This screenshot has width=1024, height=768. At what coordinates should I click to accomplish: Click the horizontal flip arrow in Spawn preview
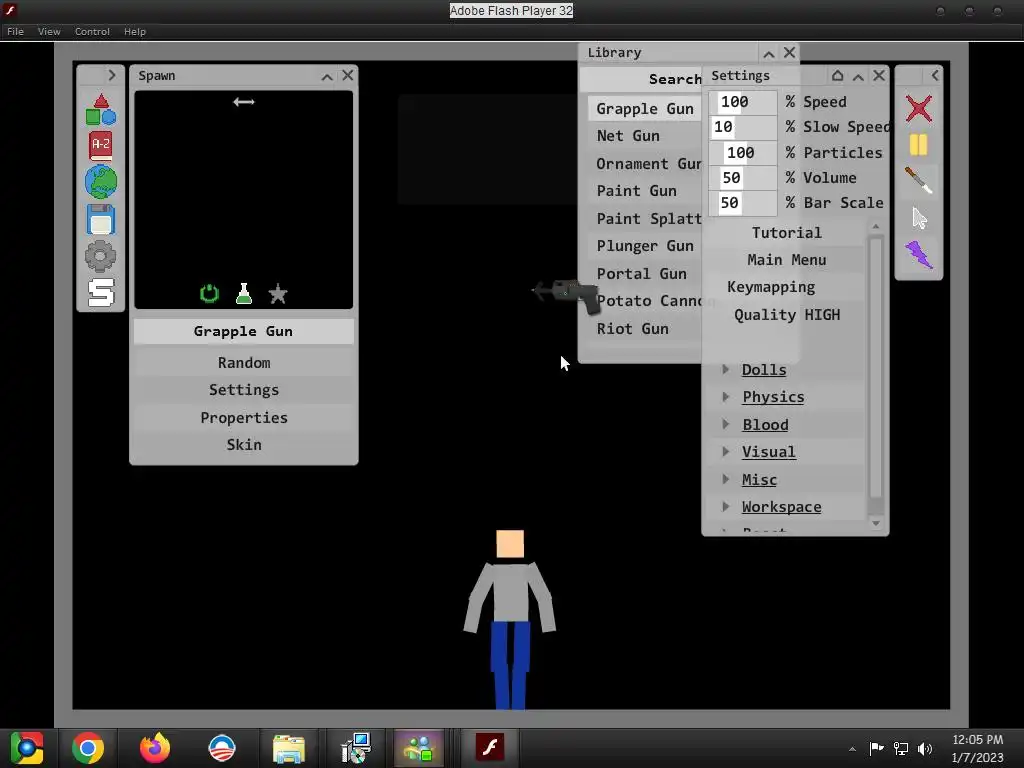(x=244, y=102)
